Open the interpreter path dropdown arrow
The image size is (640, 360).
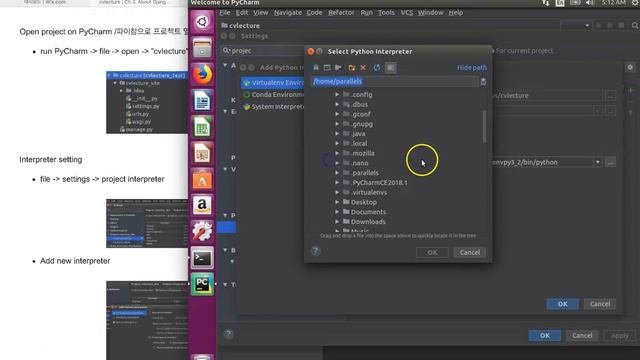[x=598, y=162]
